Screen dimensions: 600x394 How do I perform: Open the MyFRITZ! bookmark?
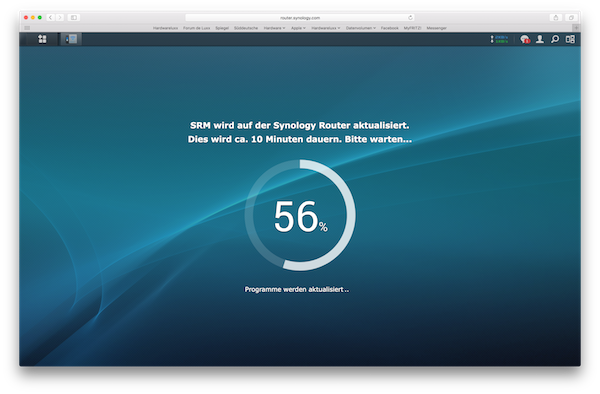pos(412,28)
